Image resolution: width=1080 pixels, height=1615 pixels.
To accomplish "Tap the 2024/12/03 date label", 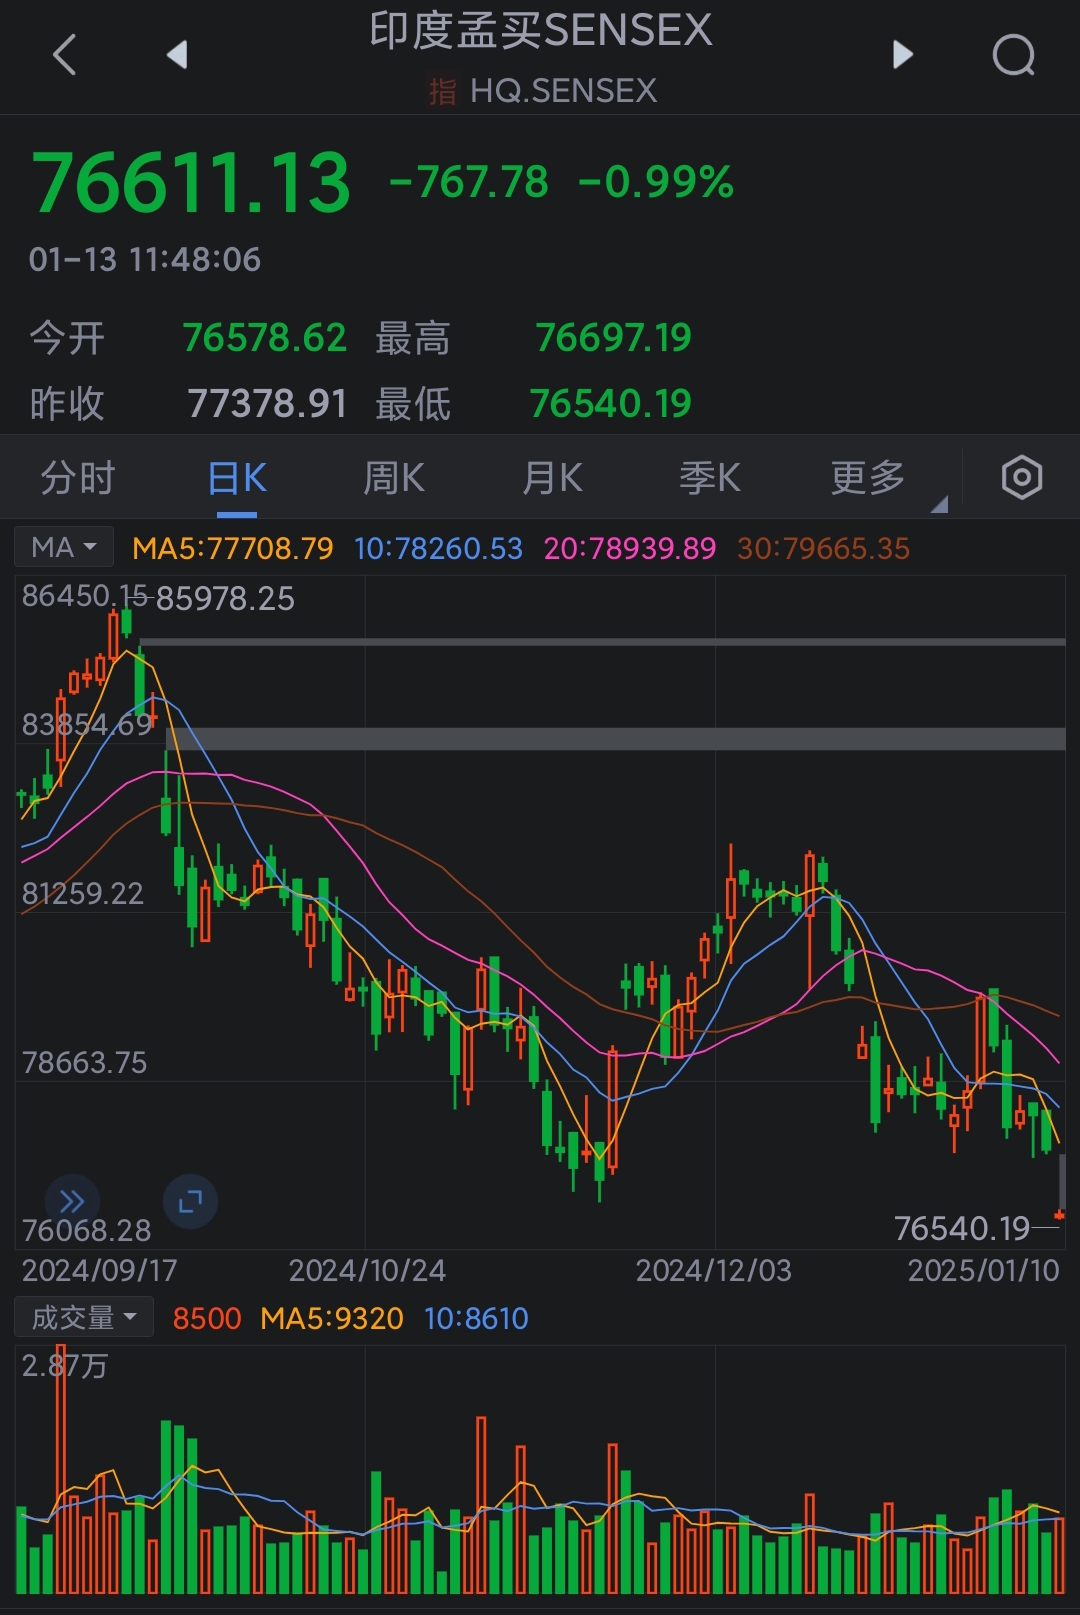I will click(714, 1270).
